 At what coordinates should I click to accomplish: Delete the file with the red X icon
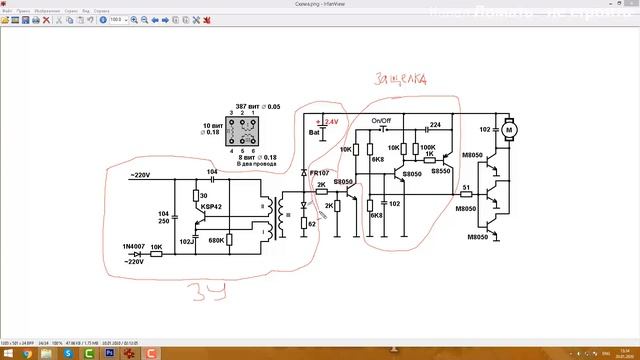click(x=47, y=20)
